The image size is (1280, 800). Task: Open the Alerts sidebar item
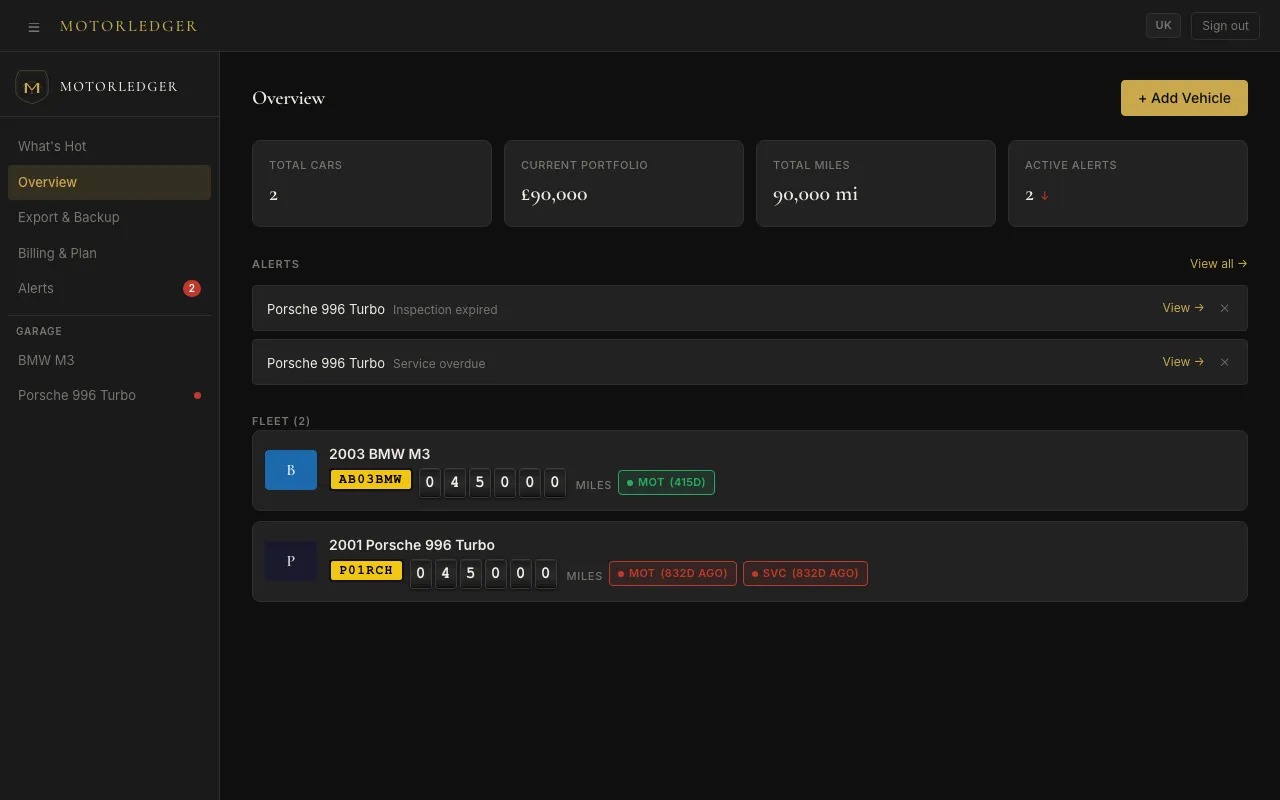[x=110, y=288]
